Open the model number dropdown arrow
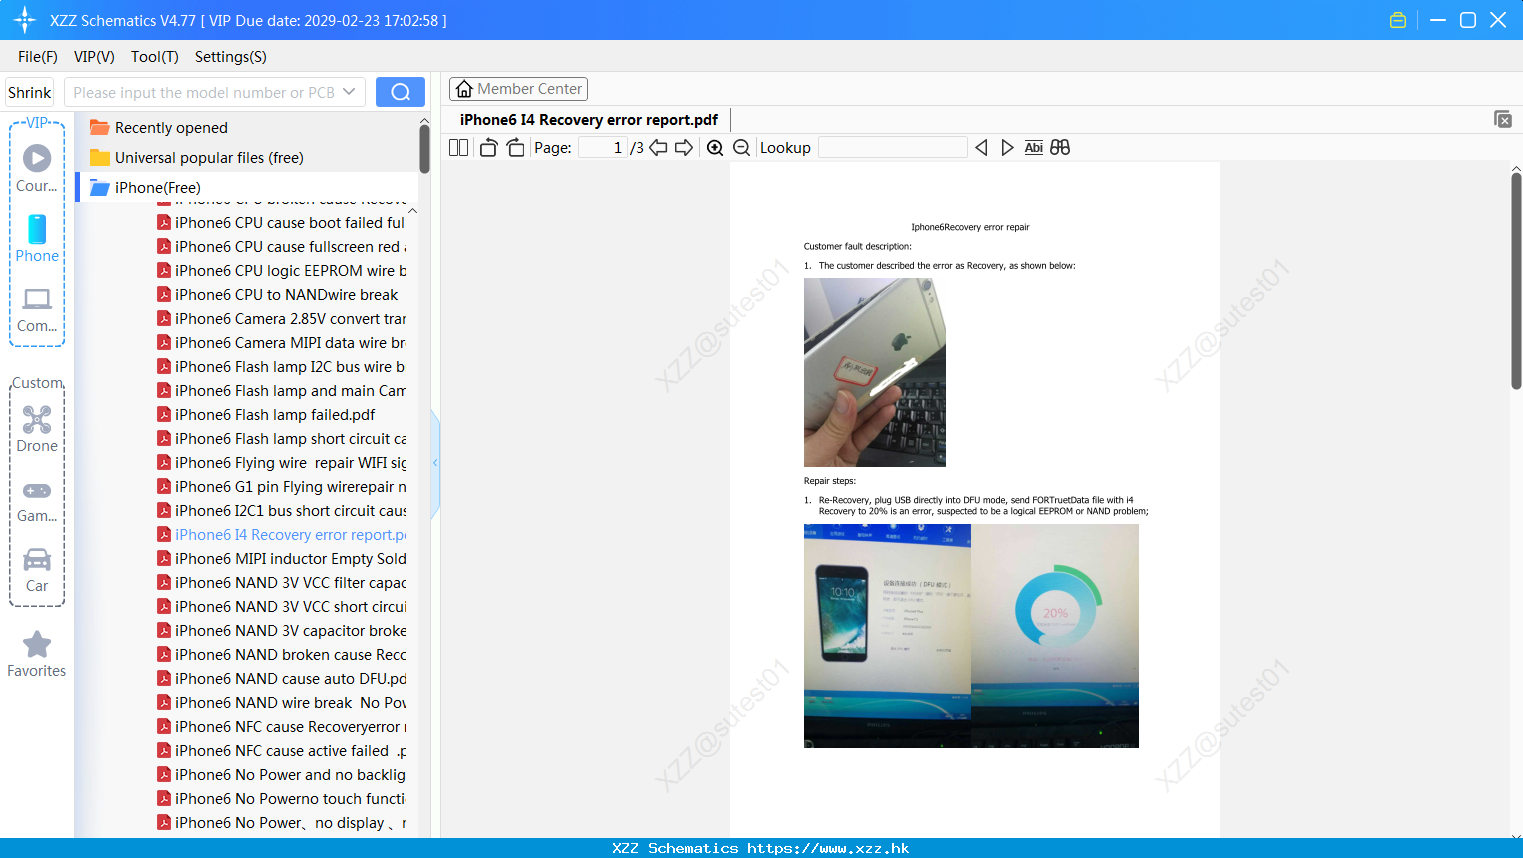The width and height of the screenshot is (1523, 858). pyautogui.click(x=349, y=92)
